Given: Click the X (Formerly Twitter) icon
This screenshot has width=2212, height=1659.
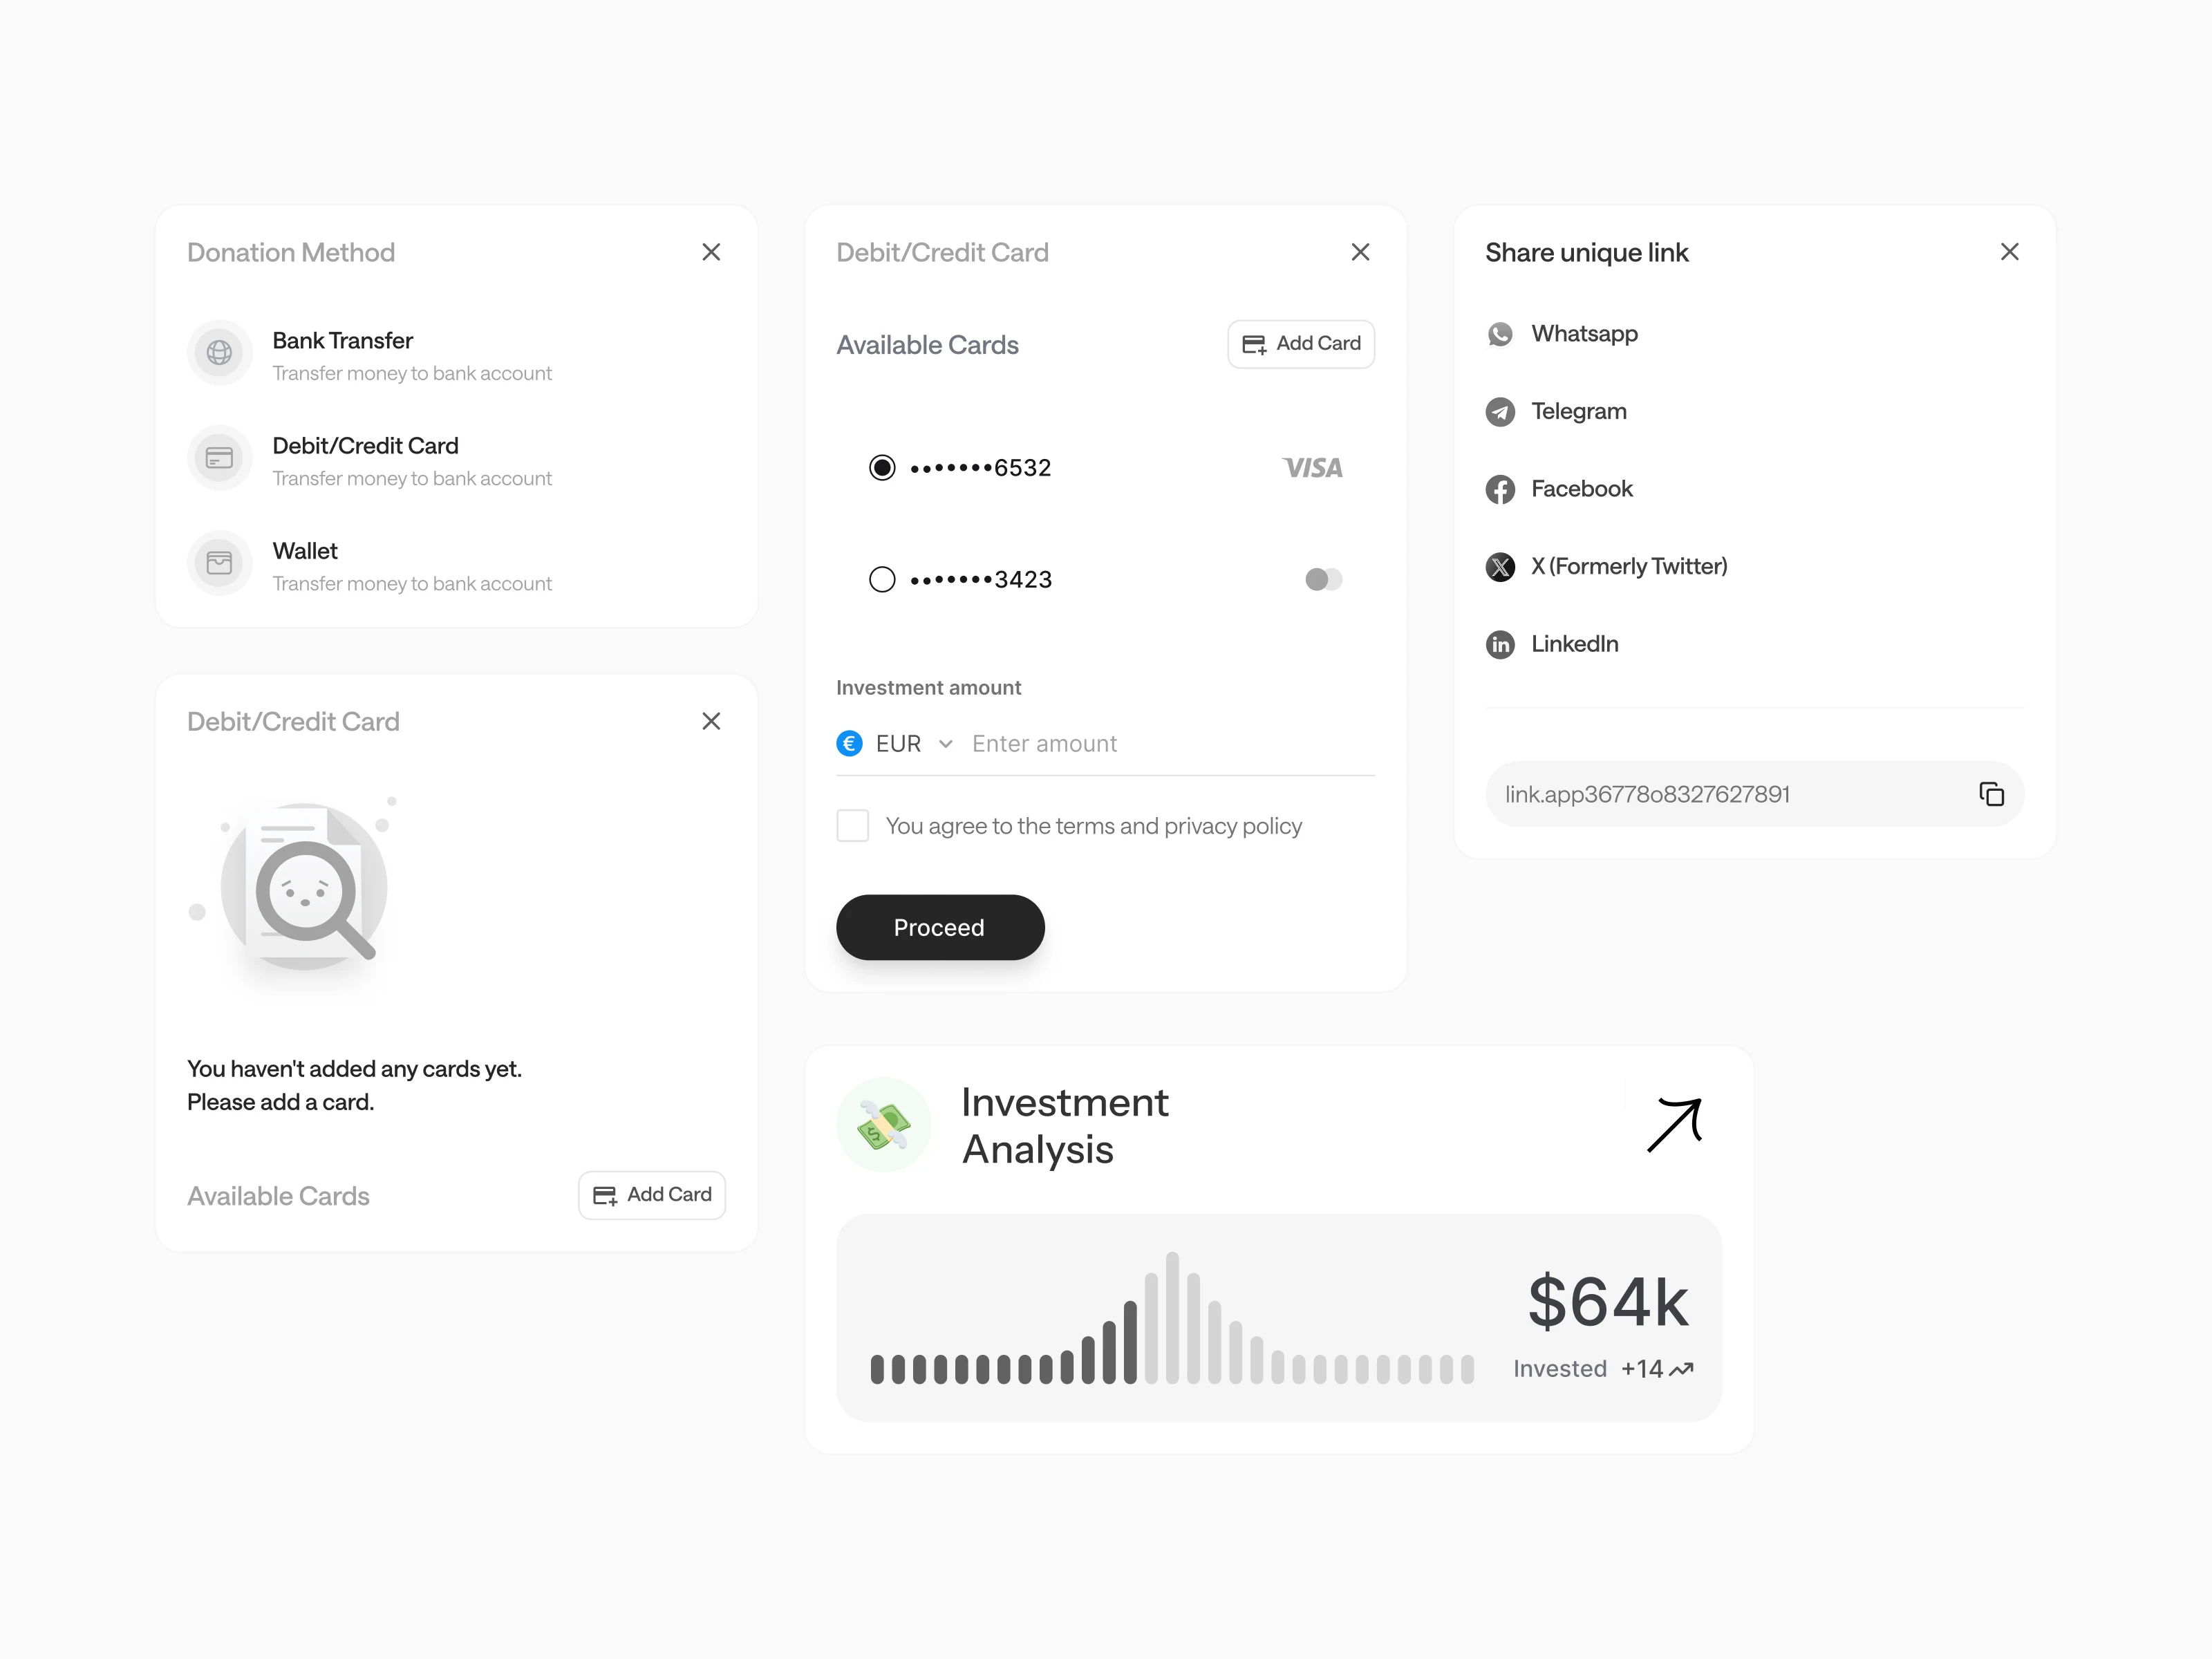Looking at the screenshot, I should (x=1499, y=567).
